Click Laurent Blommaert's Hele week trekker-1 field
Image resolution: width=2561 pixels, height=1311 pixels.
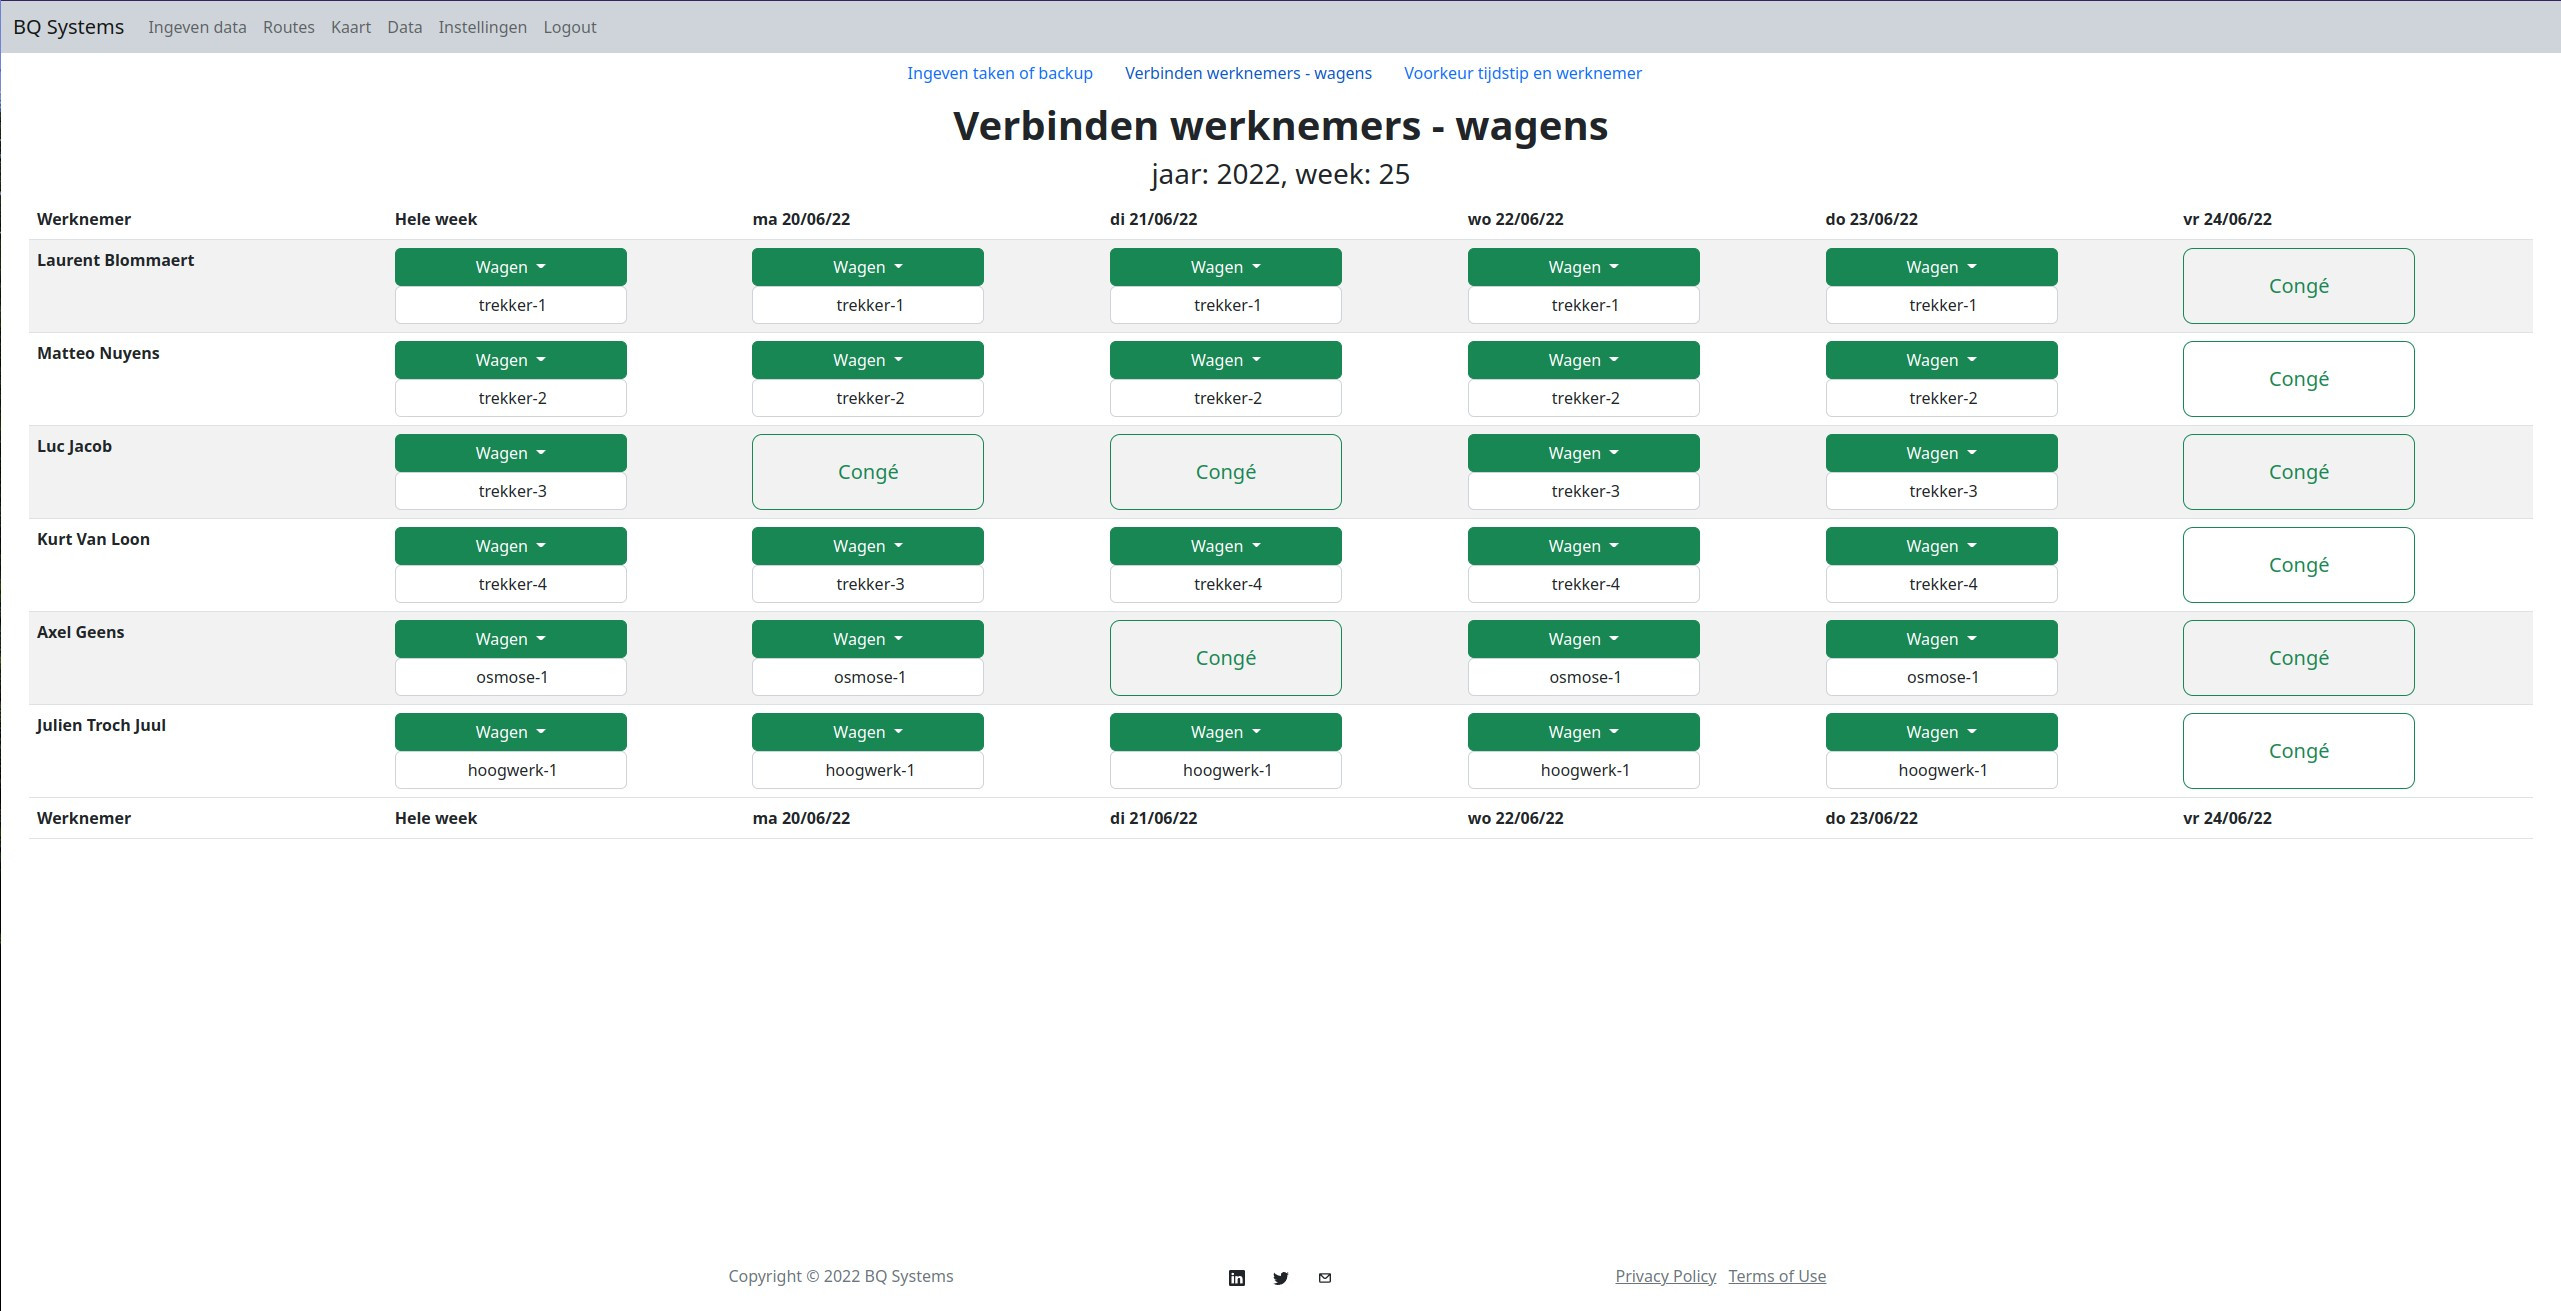click(511, 305)
